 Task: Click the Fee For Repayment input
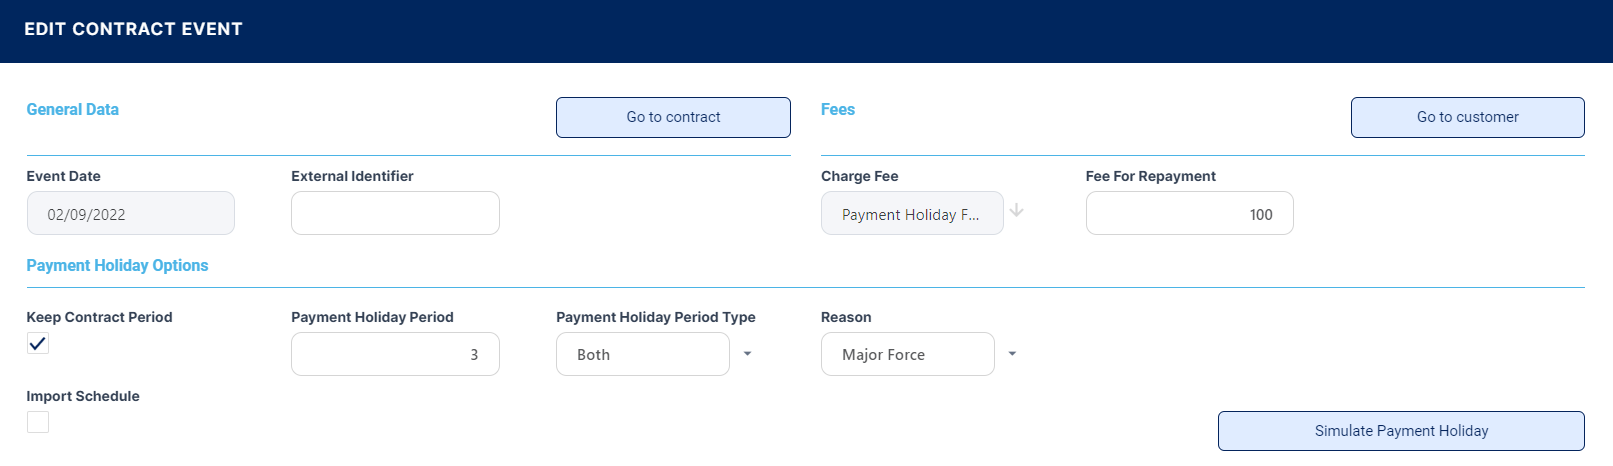(x=1189, y=214)
